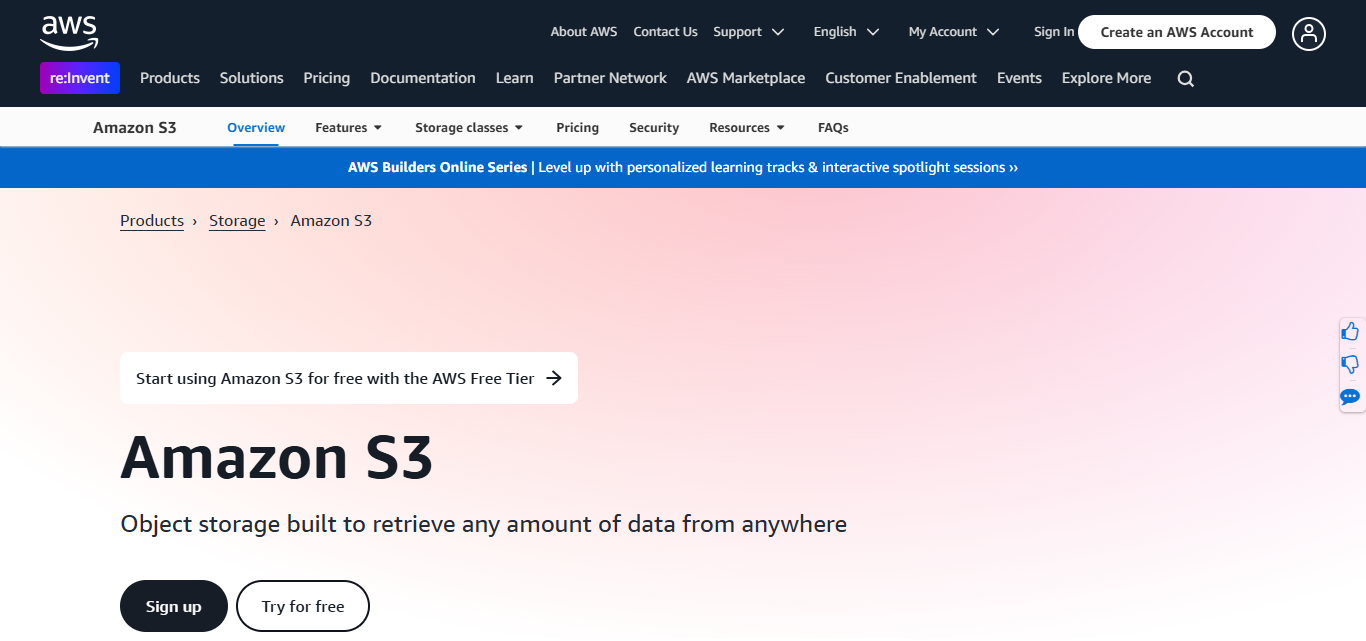Open the Documentation menu
Screen dimensions: 1366x641
point(423,78)
